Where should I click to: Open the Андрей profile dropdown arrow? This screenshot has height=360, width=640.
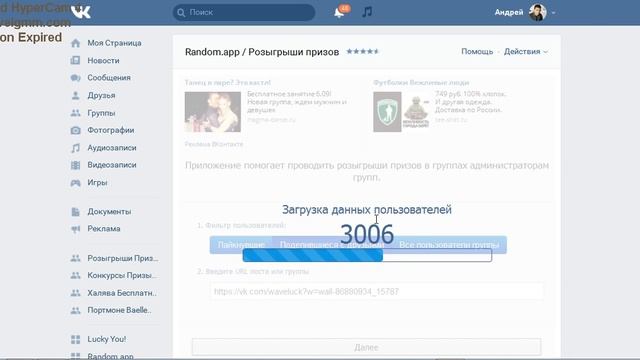(553, 13)
